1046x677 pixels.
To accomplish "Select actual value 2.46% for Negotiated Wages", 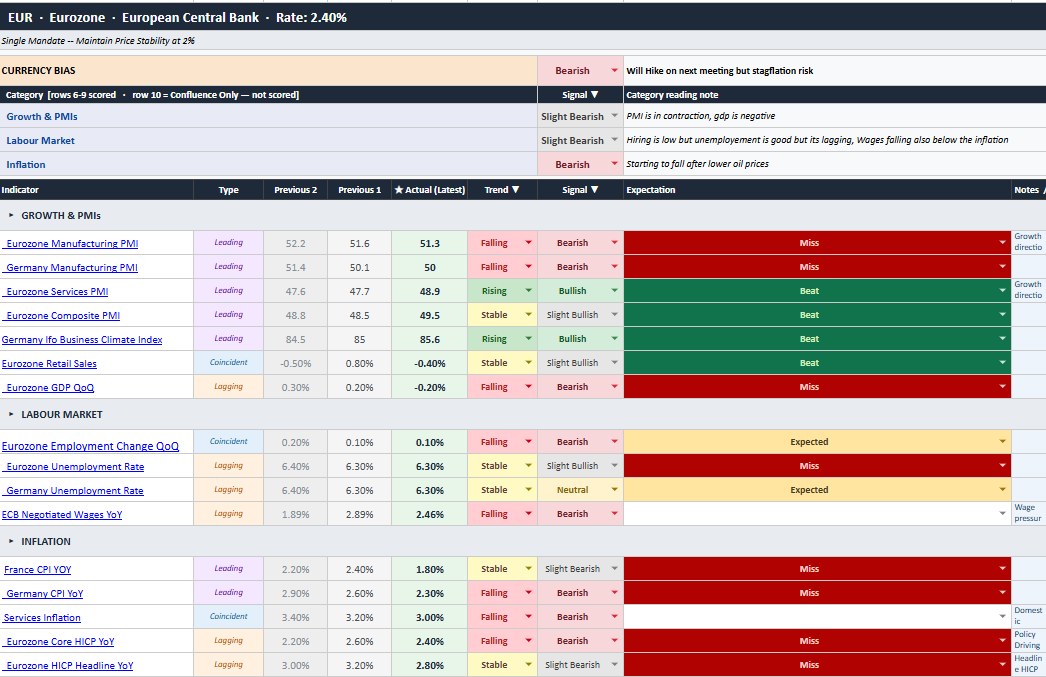I will (x=430, y=514).
